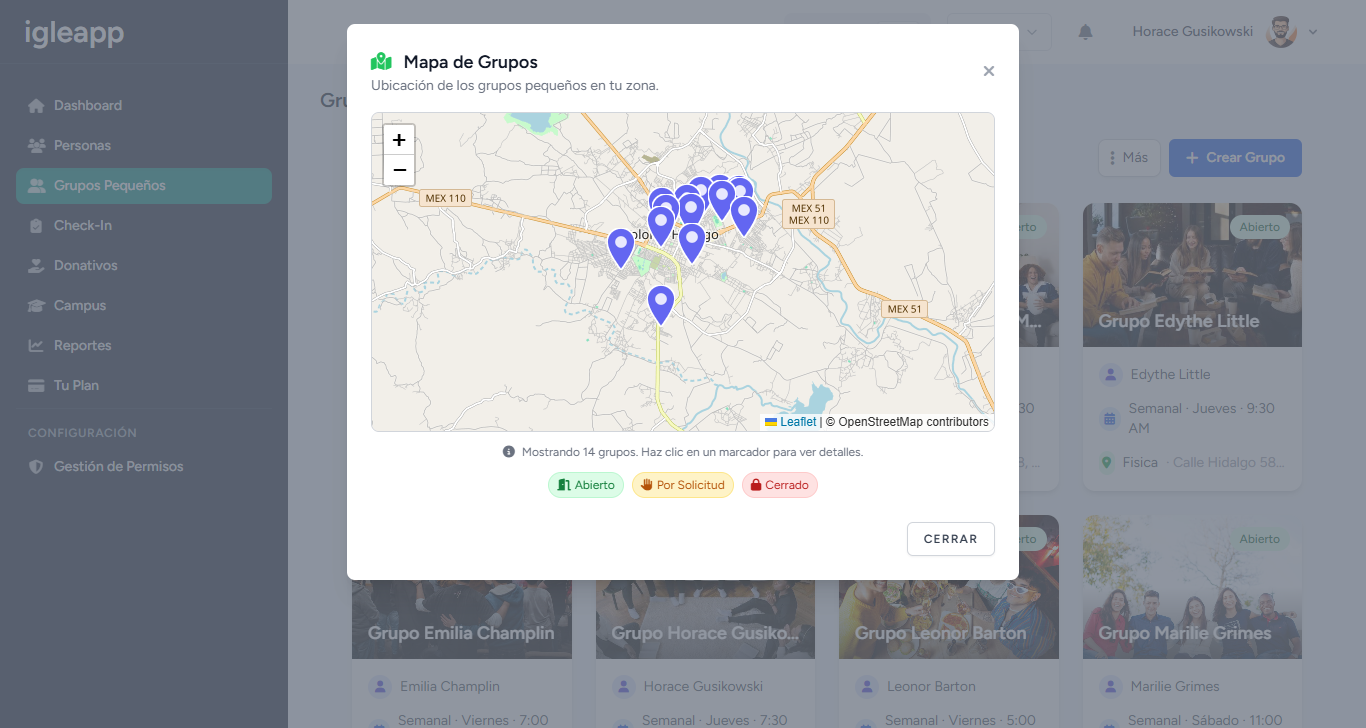Image resolution: width=1366 pixels, height=728 pixels.
Task: Click location pin icon for Calle Hidalgo
Action: [1106, 463]
